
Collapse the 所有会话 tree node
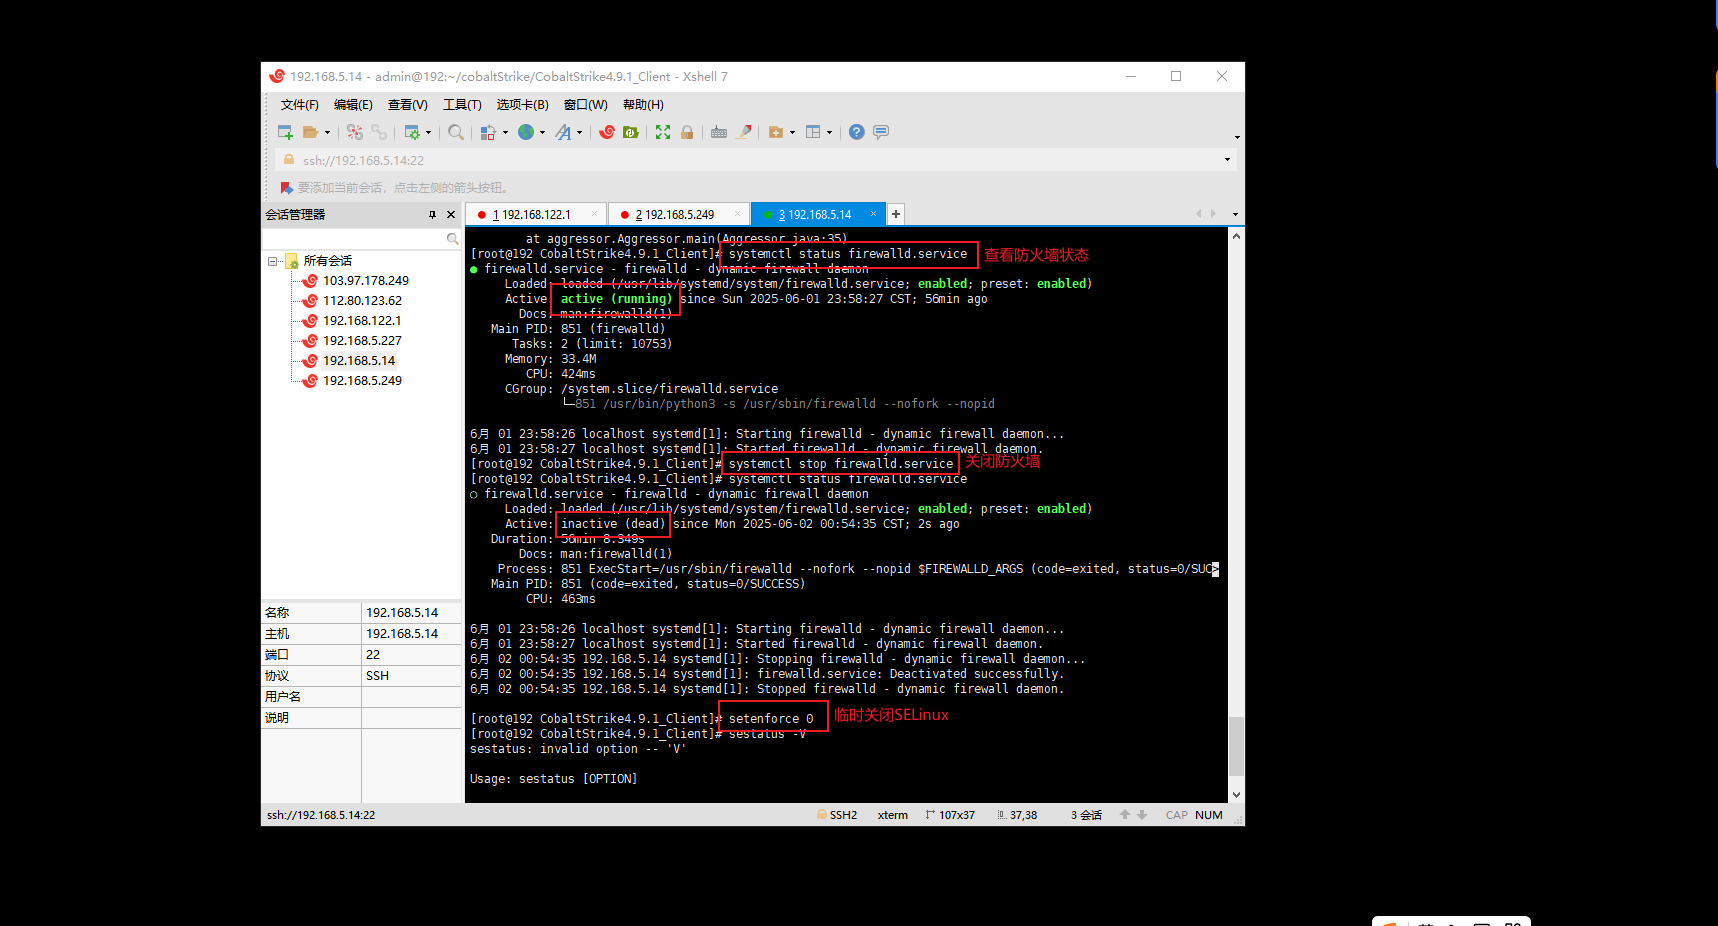coord(272,261)
